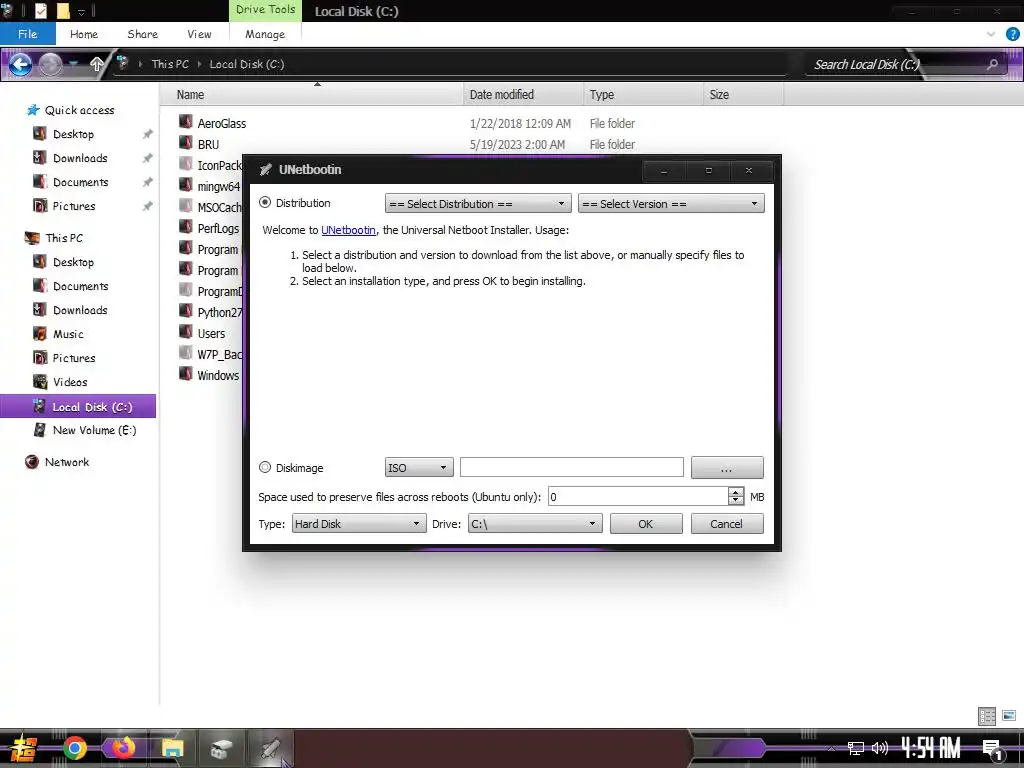Open Documents under This PC
This screenshot has width=1024, height=768.
(80, 286)
